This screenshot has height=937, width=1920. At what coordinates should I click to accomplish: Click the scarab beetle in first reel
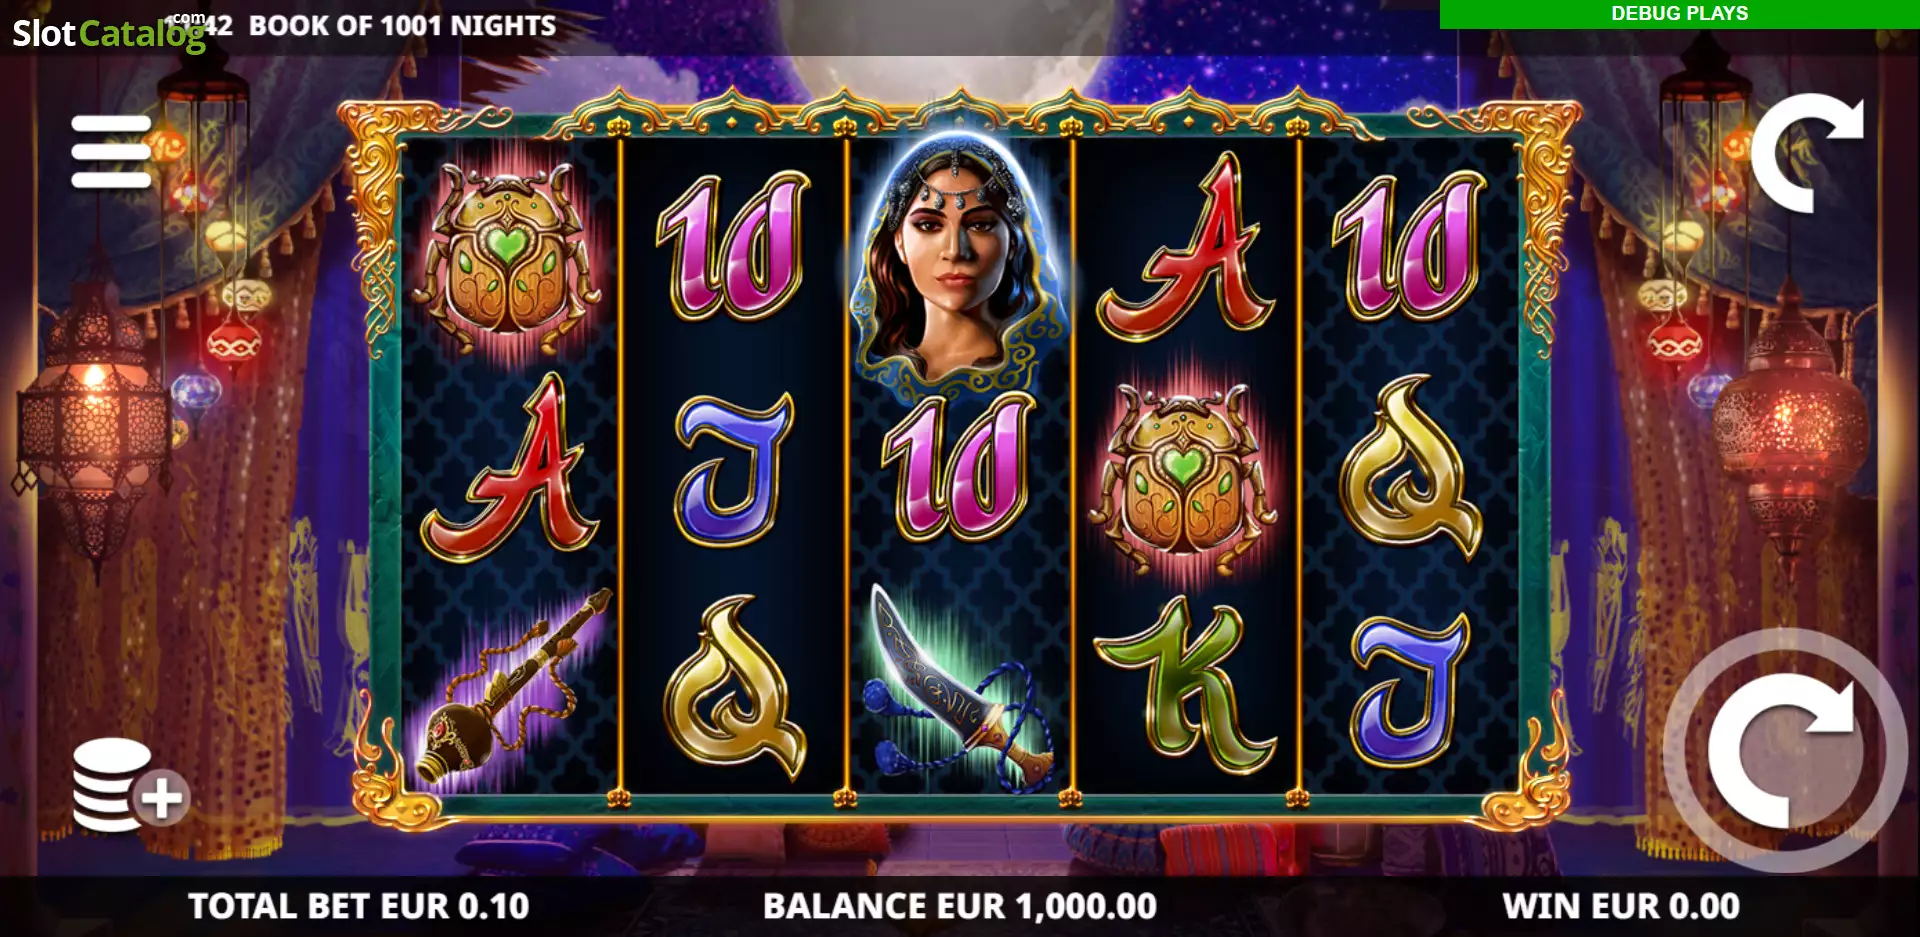click(x=508, y=257)
